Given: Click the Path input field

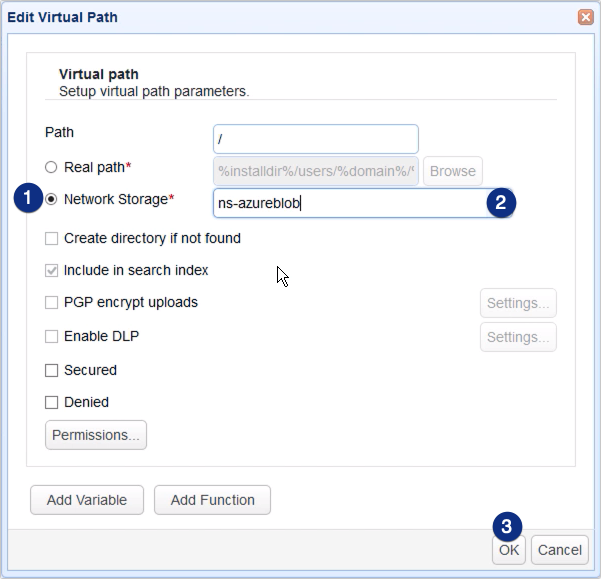Looking at the screenshot, I should 315,139.
